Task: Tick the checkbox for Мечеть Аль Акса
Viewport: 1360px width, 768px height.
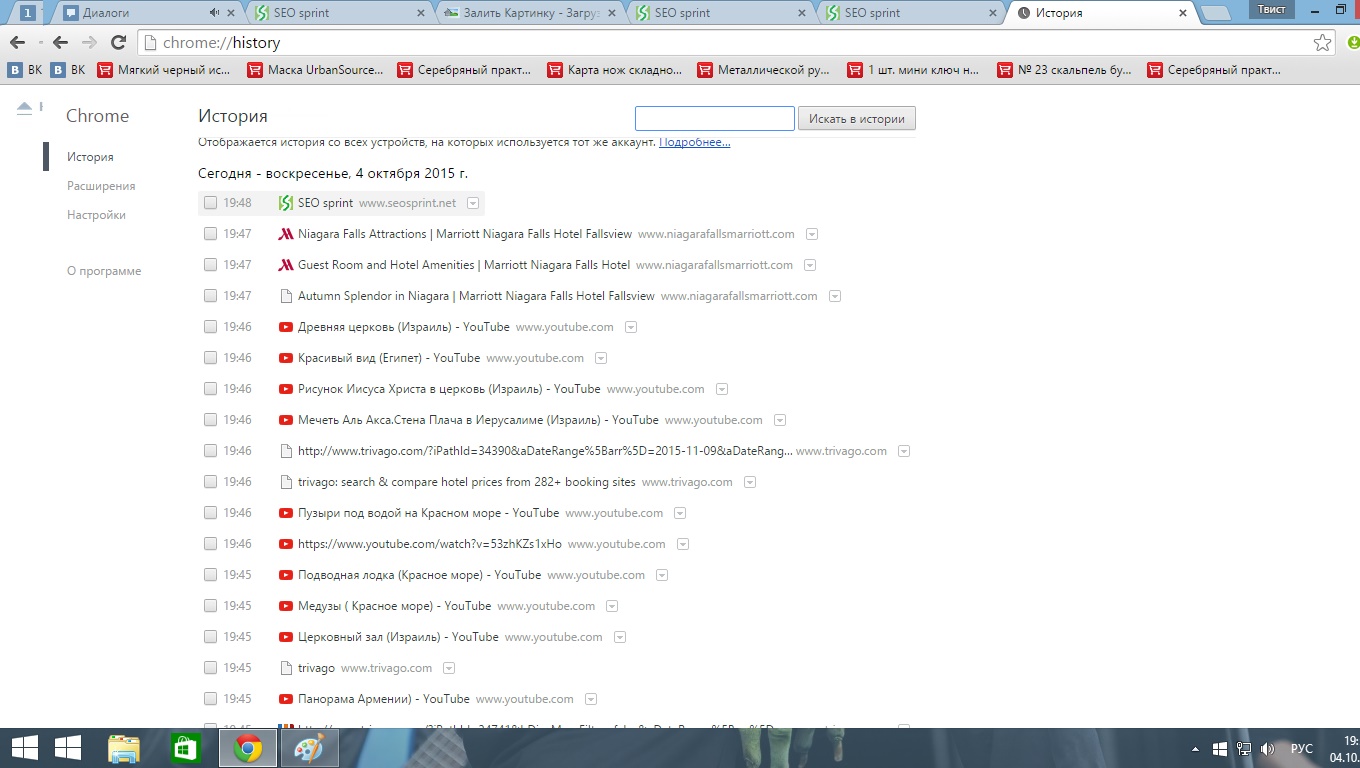Action: pos(210,420)
